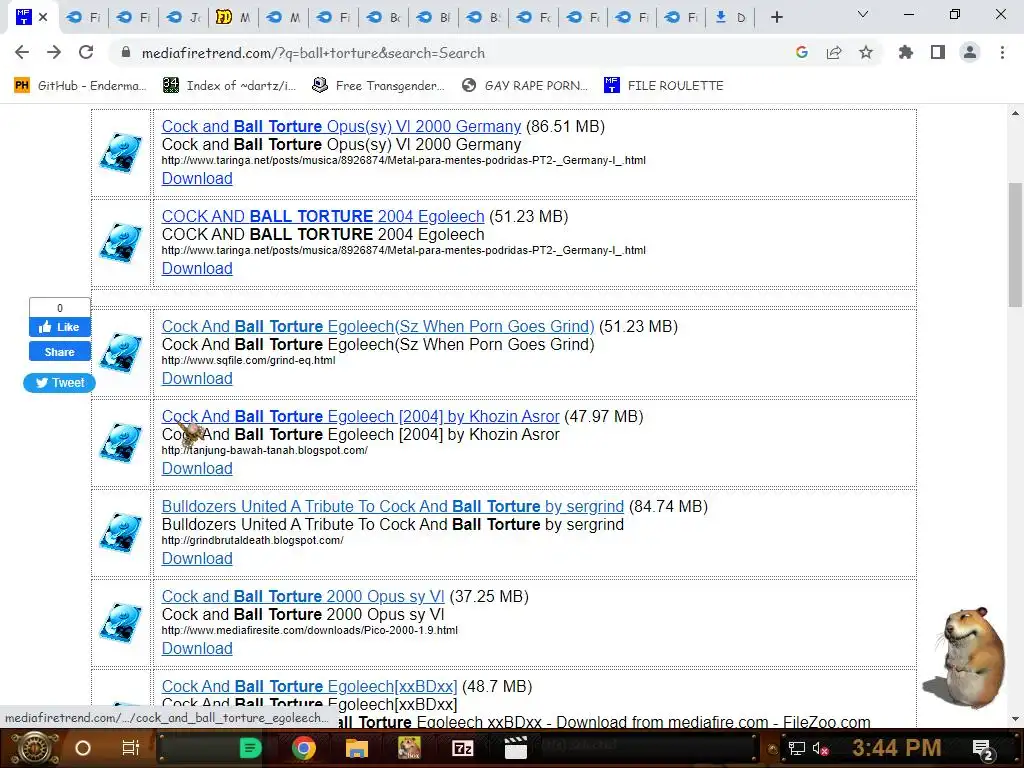Viewport: 1024px width, 768px height.
Task: Open Google Chrome from taskbar
Action: [304, 748]
